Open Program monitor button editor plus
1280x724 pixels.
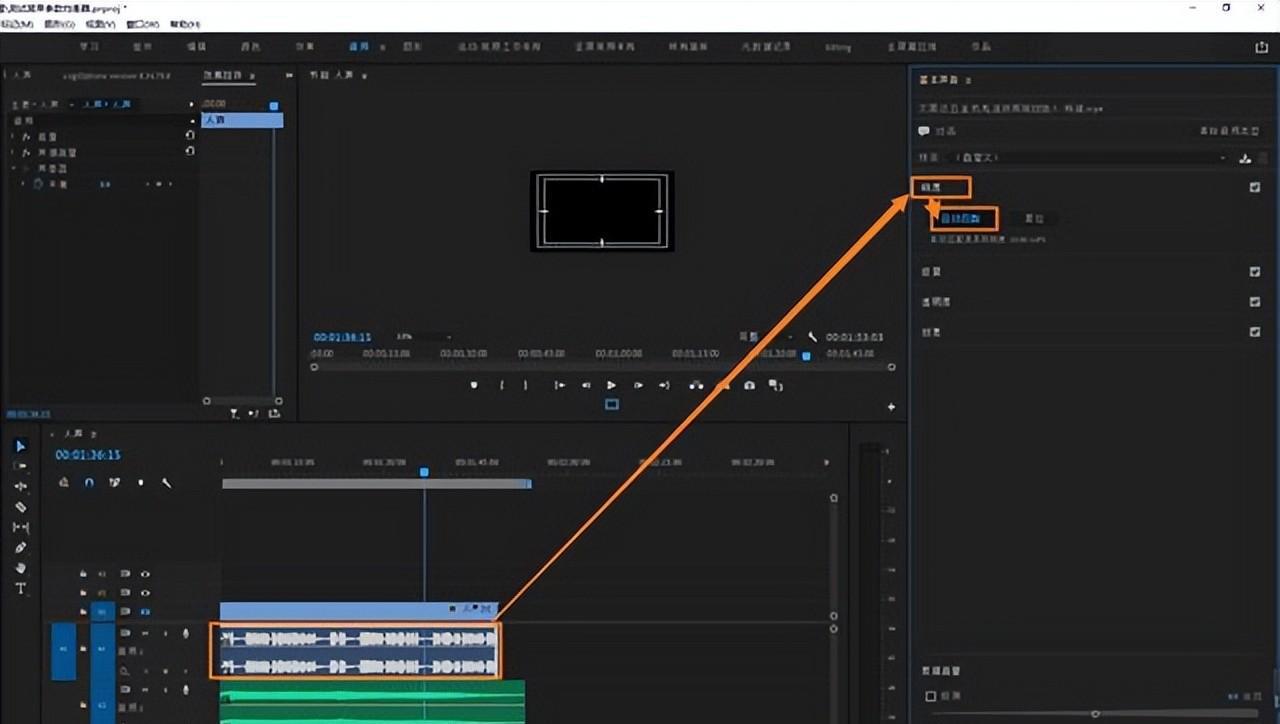click(x=891, y=407)
